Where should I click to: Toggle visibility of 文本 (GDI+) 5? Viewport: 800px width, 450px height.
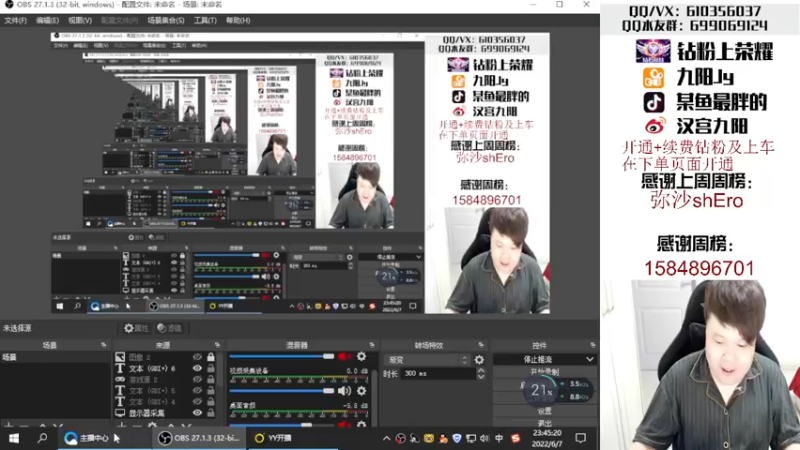197,390
